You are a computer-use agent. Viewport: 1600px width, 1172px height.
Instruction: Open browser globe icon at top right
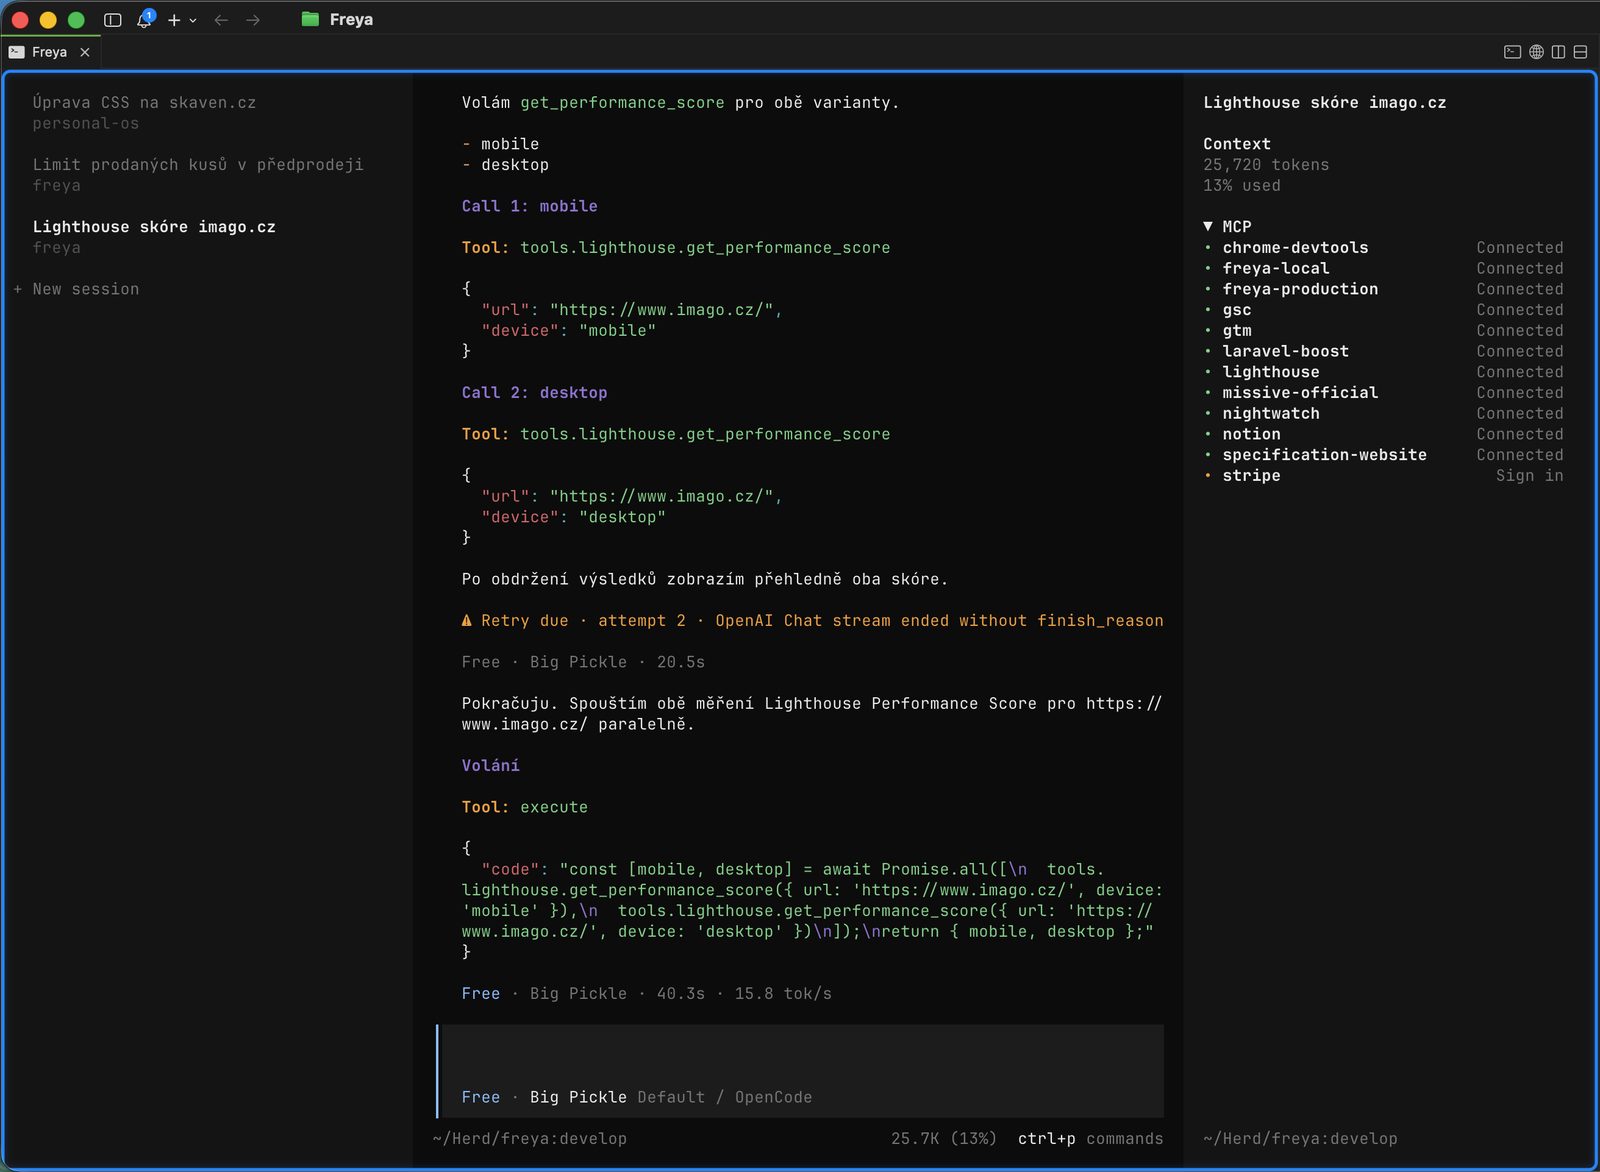1536,52
